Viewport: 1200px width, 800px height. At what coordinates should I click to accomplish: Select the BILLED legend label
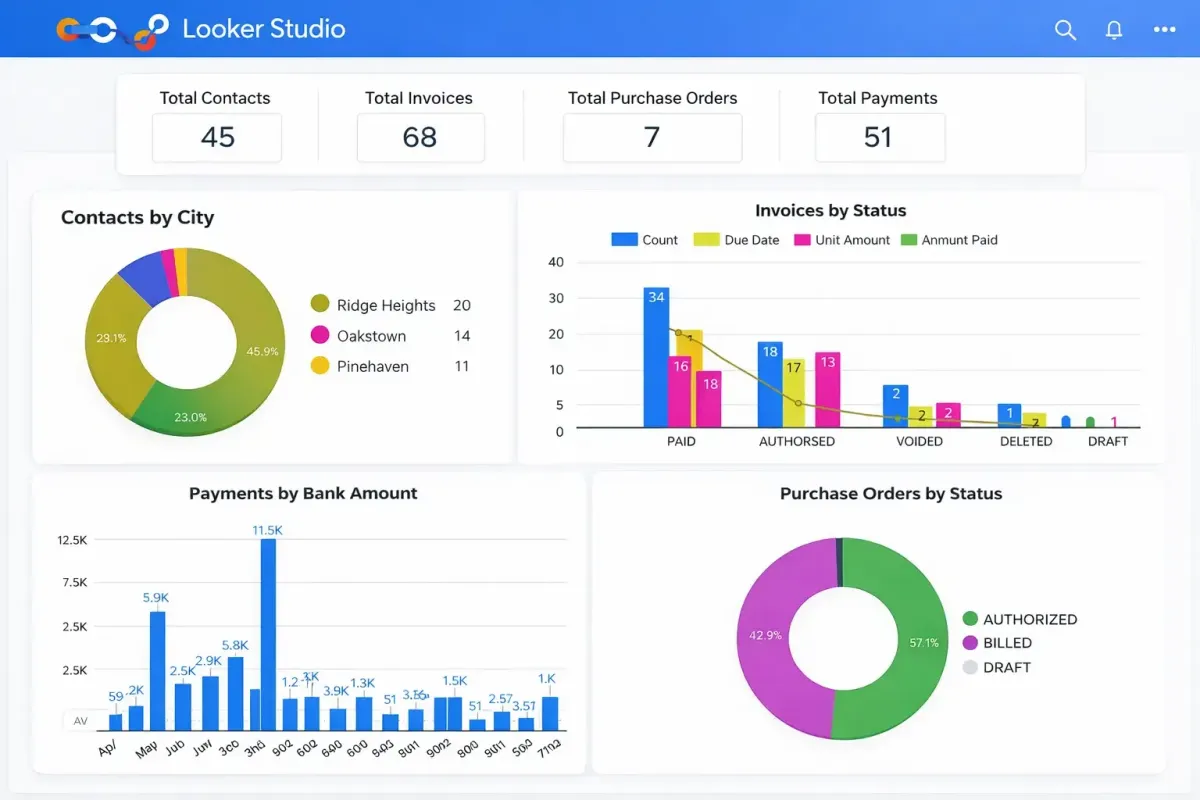pos(1007,643)
